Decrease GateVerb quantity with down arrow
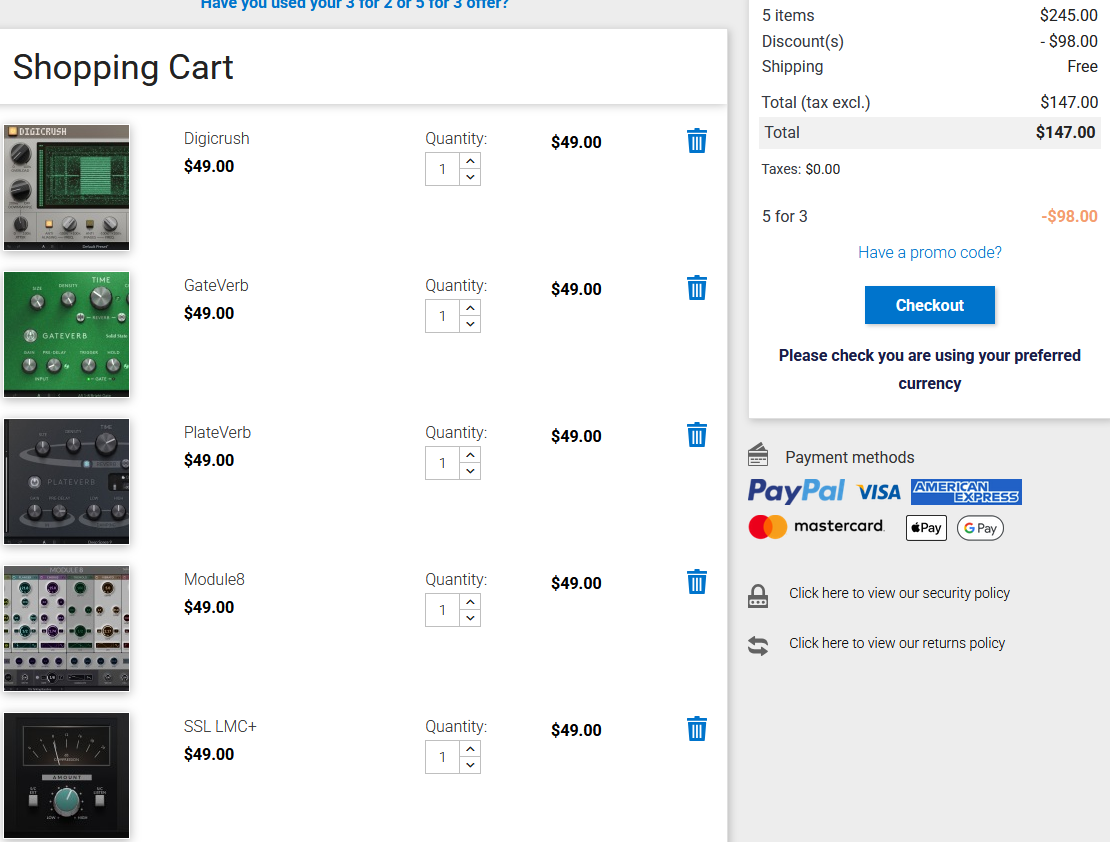This screenshot has height=842, width=1110. [x=470, y=324]
